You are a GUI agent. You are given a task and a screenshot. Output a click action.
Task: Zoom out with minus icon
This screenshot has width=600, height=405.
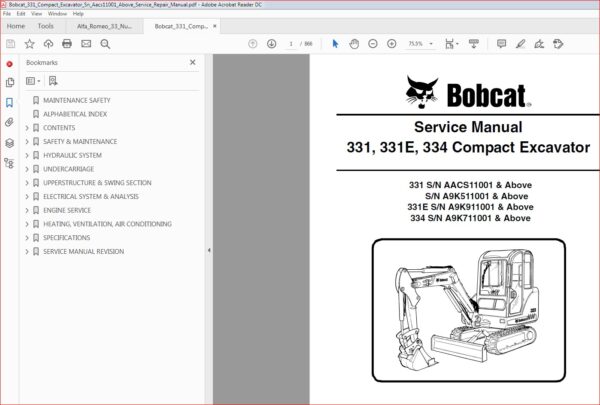coord(373,44)
